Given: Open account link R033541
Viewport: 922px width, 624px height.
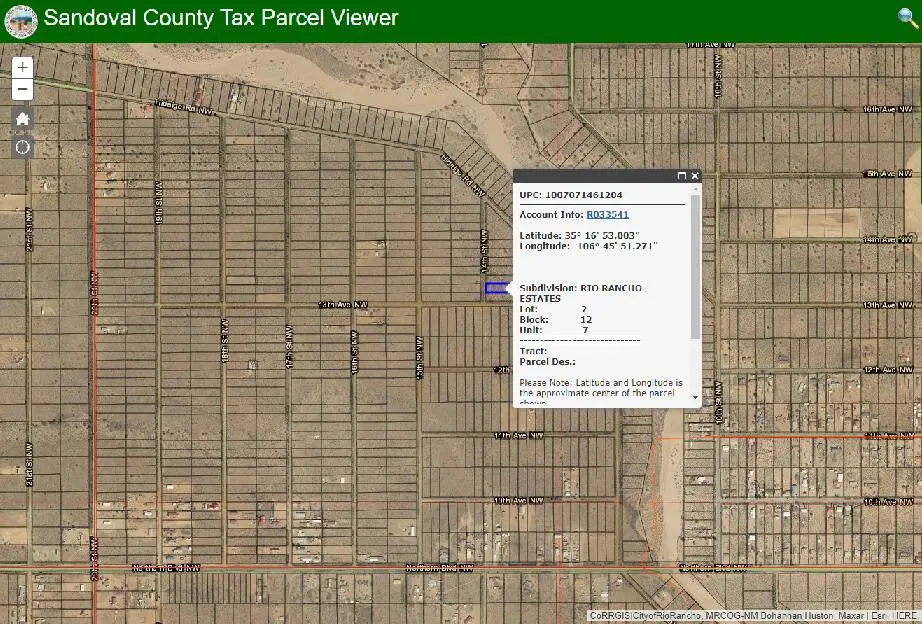Looking at the screenshot, I should click(x=607, y=214).
